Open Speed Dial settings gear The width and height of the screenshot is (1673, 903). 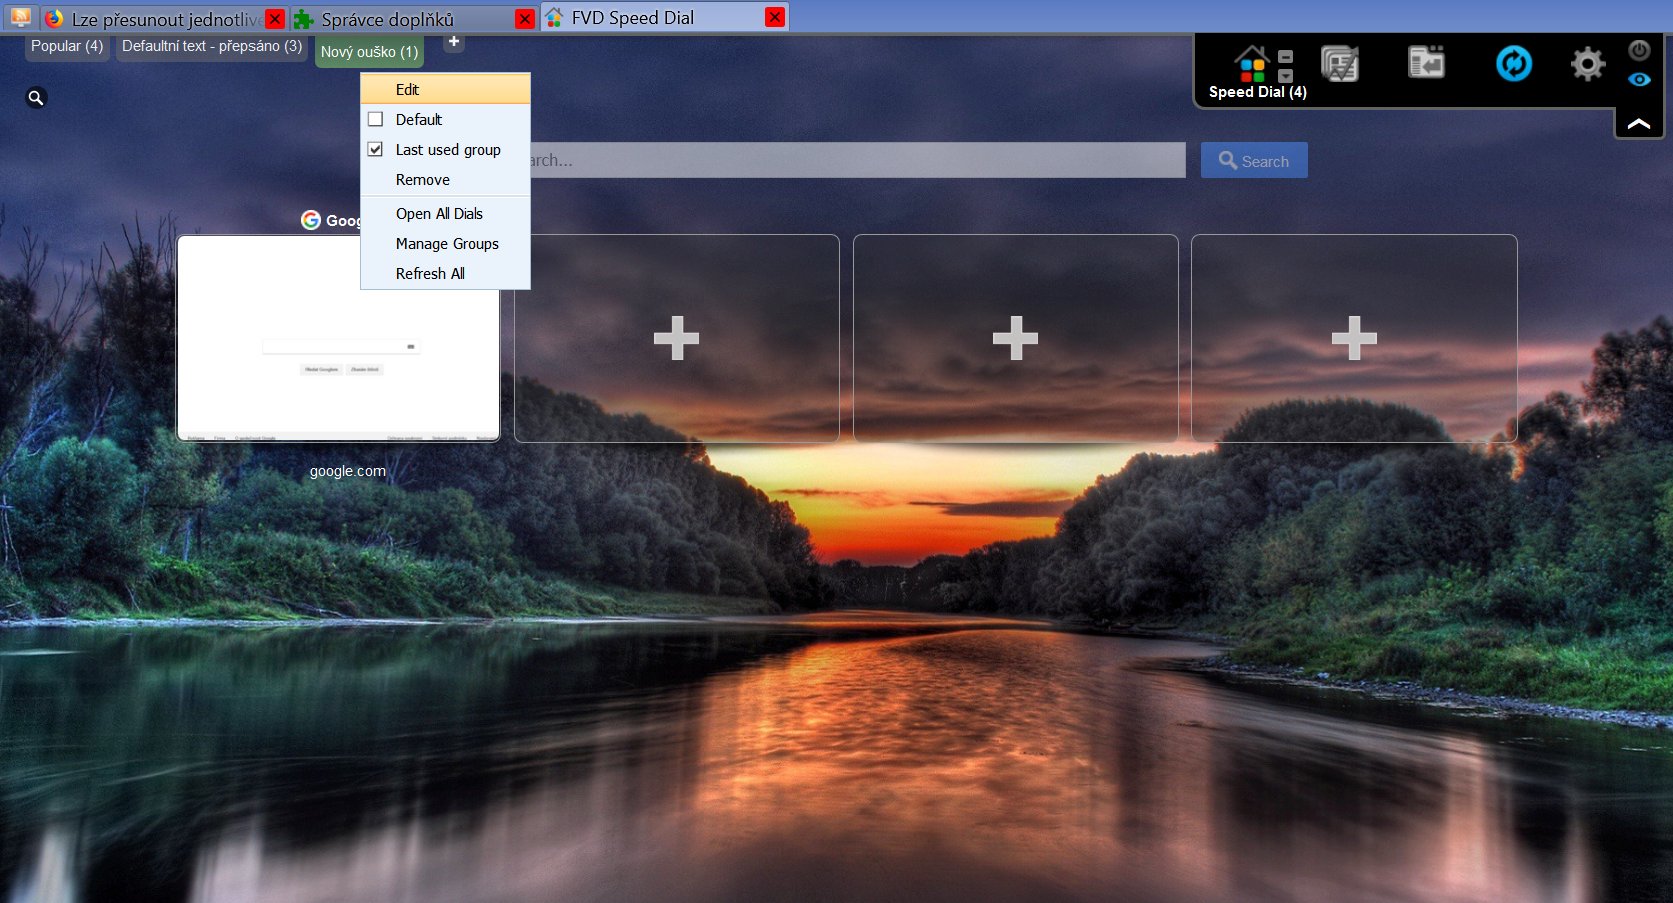click(x=1588, y=64)
